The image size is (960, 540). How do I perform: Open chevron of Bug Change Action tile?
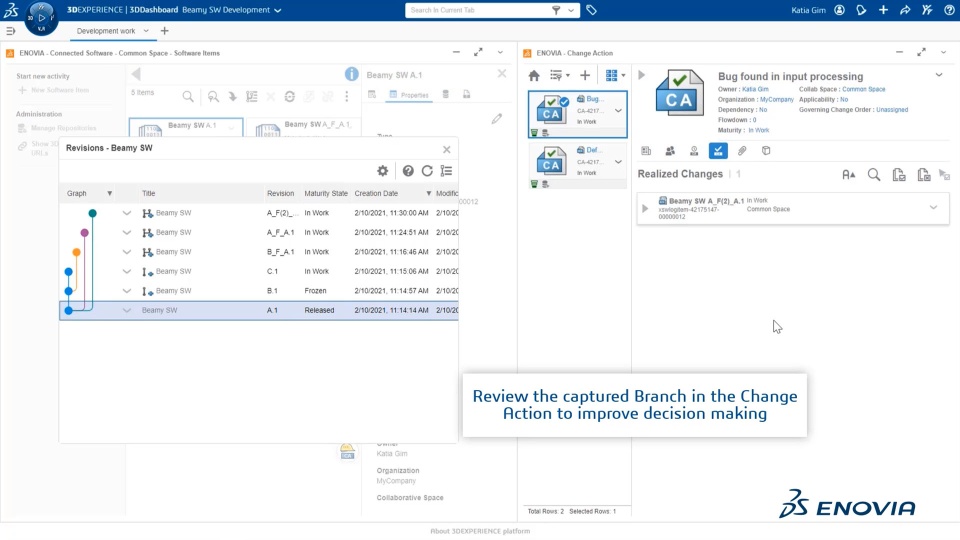618,111
